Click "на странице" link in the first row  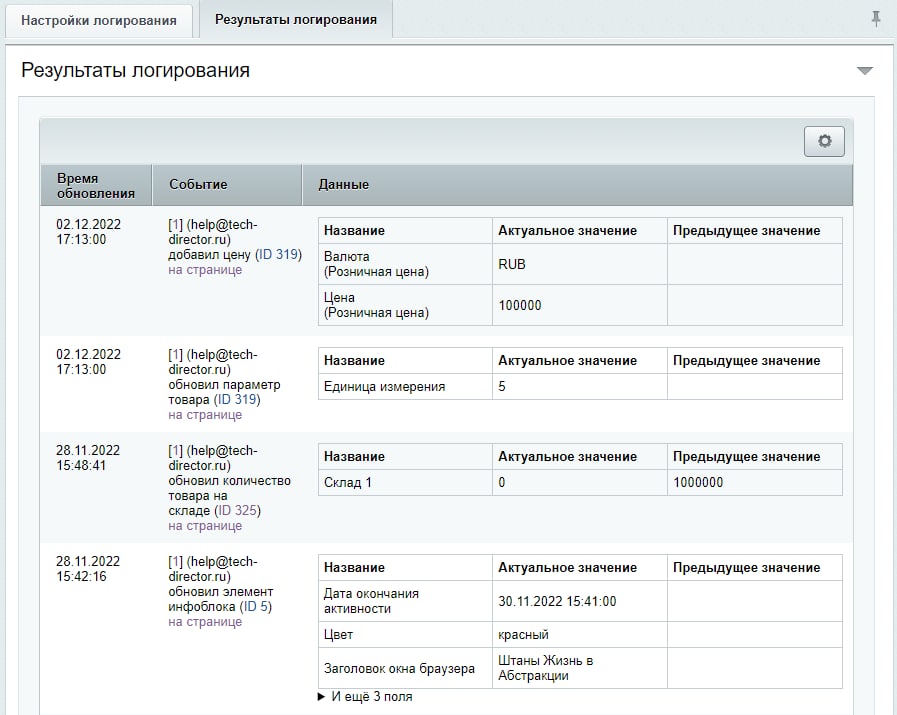pos(205,270)
